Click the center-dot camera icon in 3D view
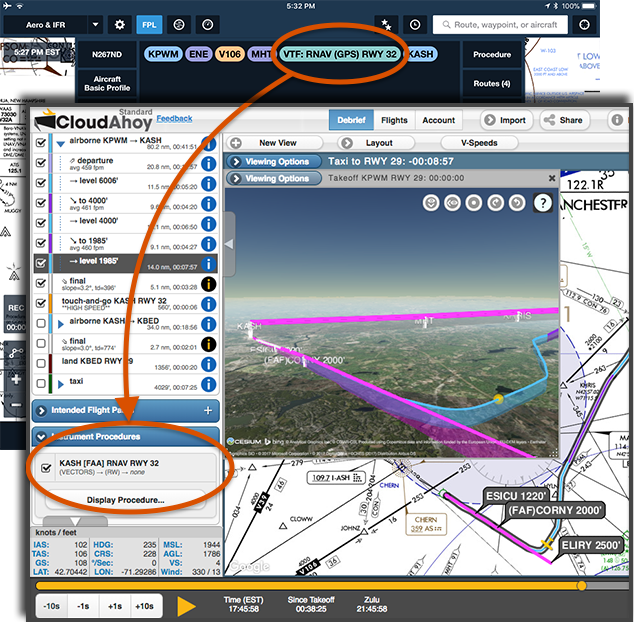The width and height of the screenshot is (634, 622). (x=474, y=203)
